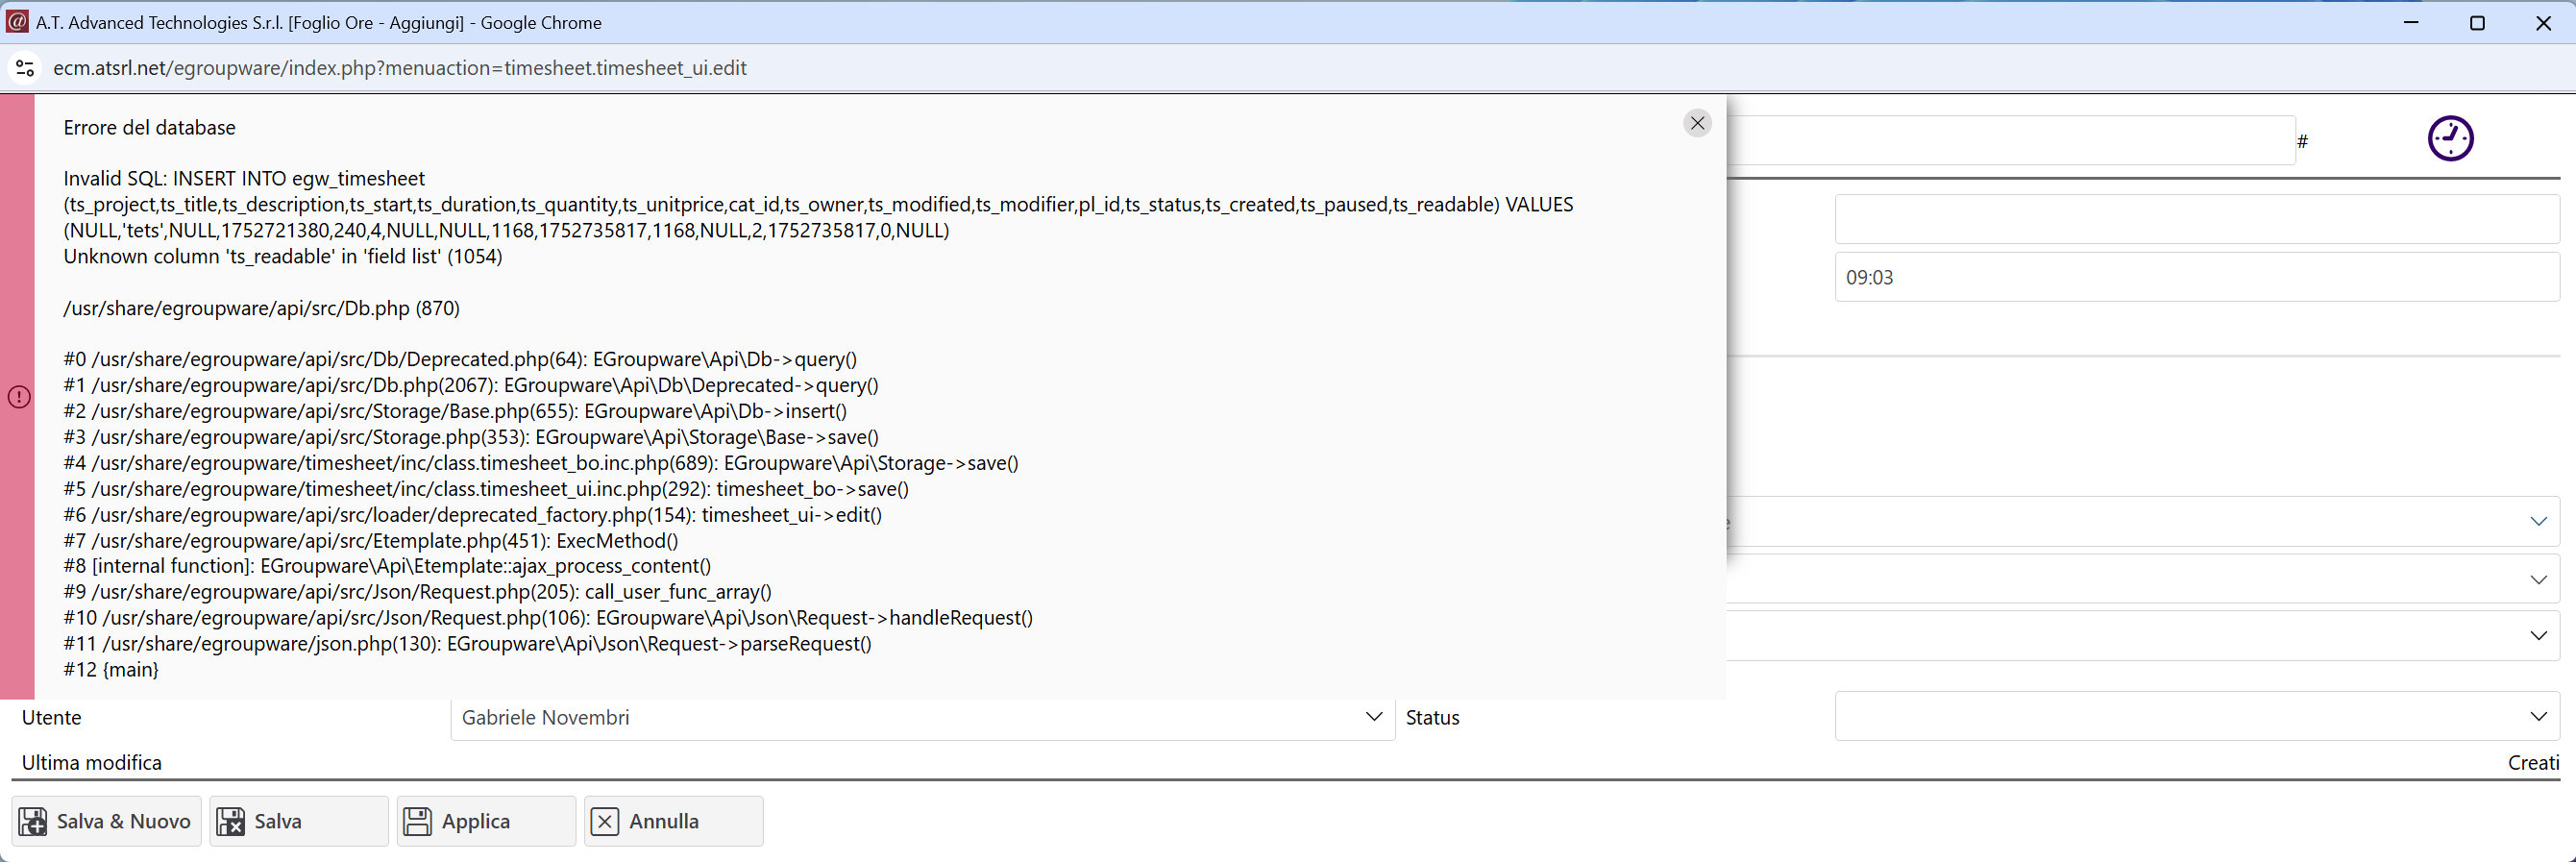Close the Chrome window
Viewport: 2576px width, 862px height.
click(x=2543, y=22)
